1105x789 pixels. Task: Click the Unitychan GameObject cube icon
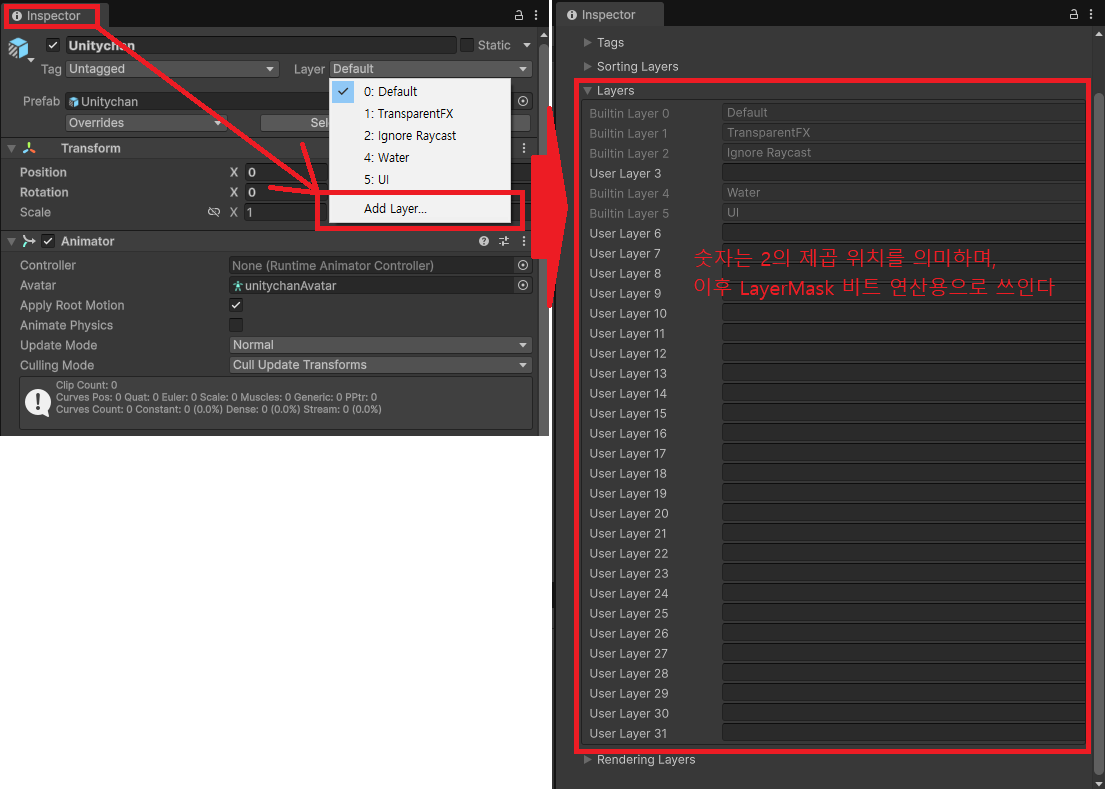[18, 49]
